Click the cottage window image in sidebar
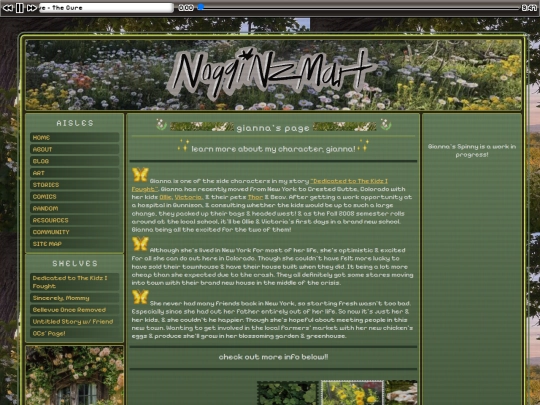 [74, 376]
